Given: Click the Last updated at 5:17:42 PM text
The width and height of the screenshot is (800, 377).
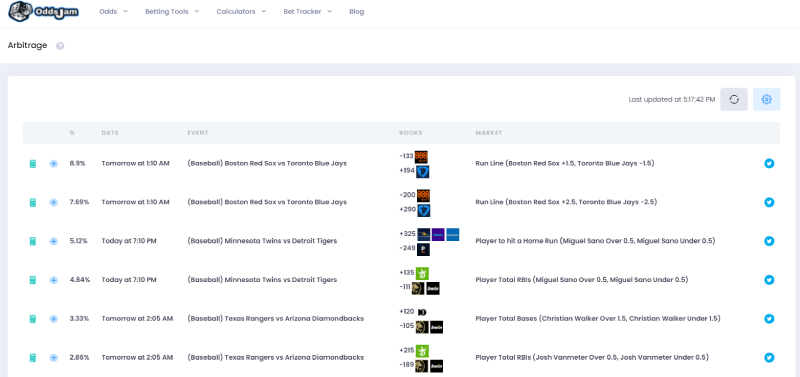Looking at the screenshot, I should pyautogui.click(x=672, y=99).
